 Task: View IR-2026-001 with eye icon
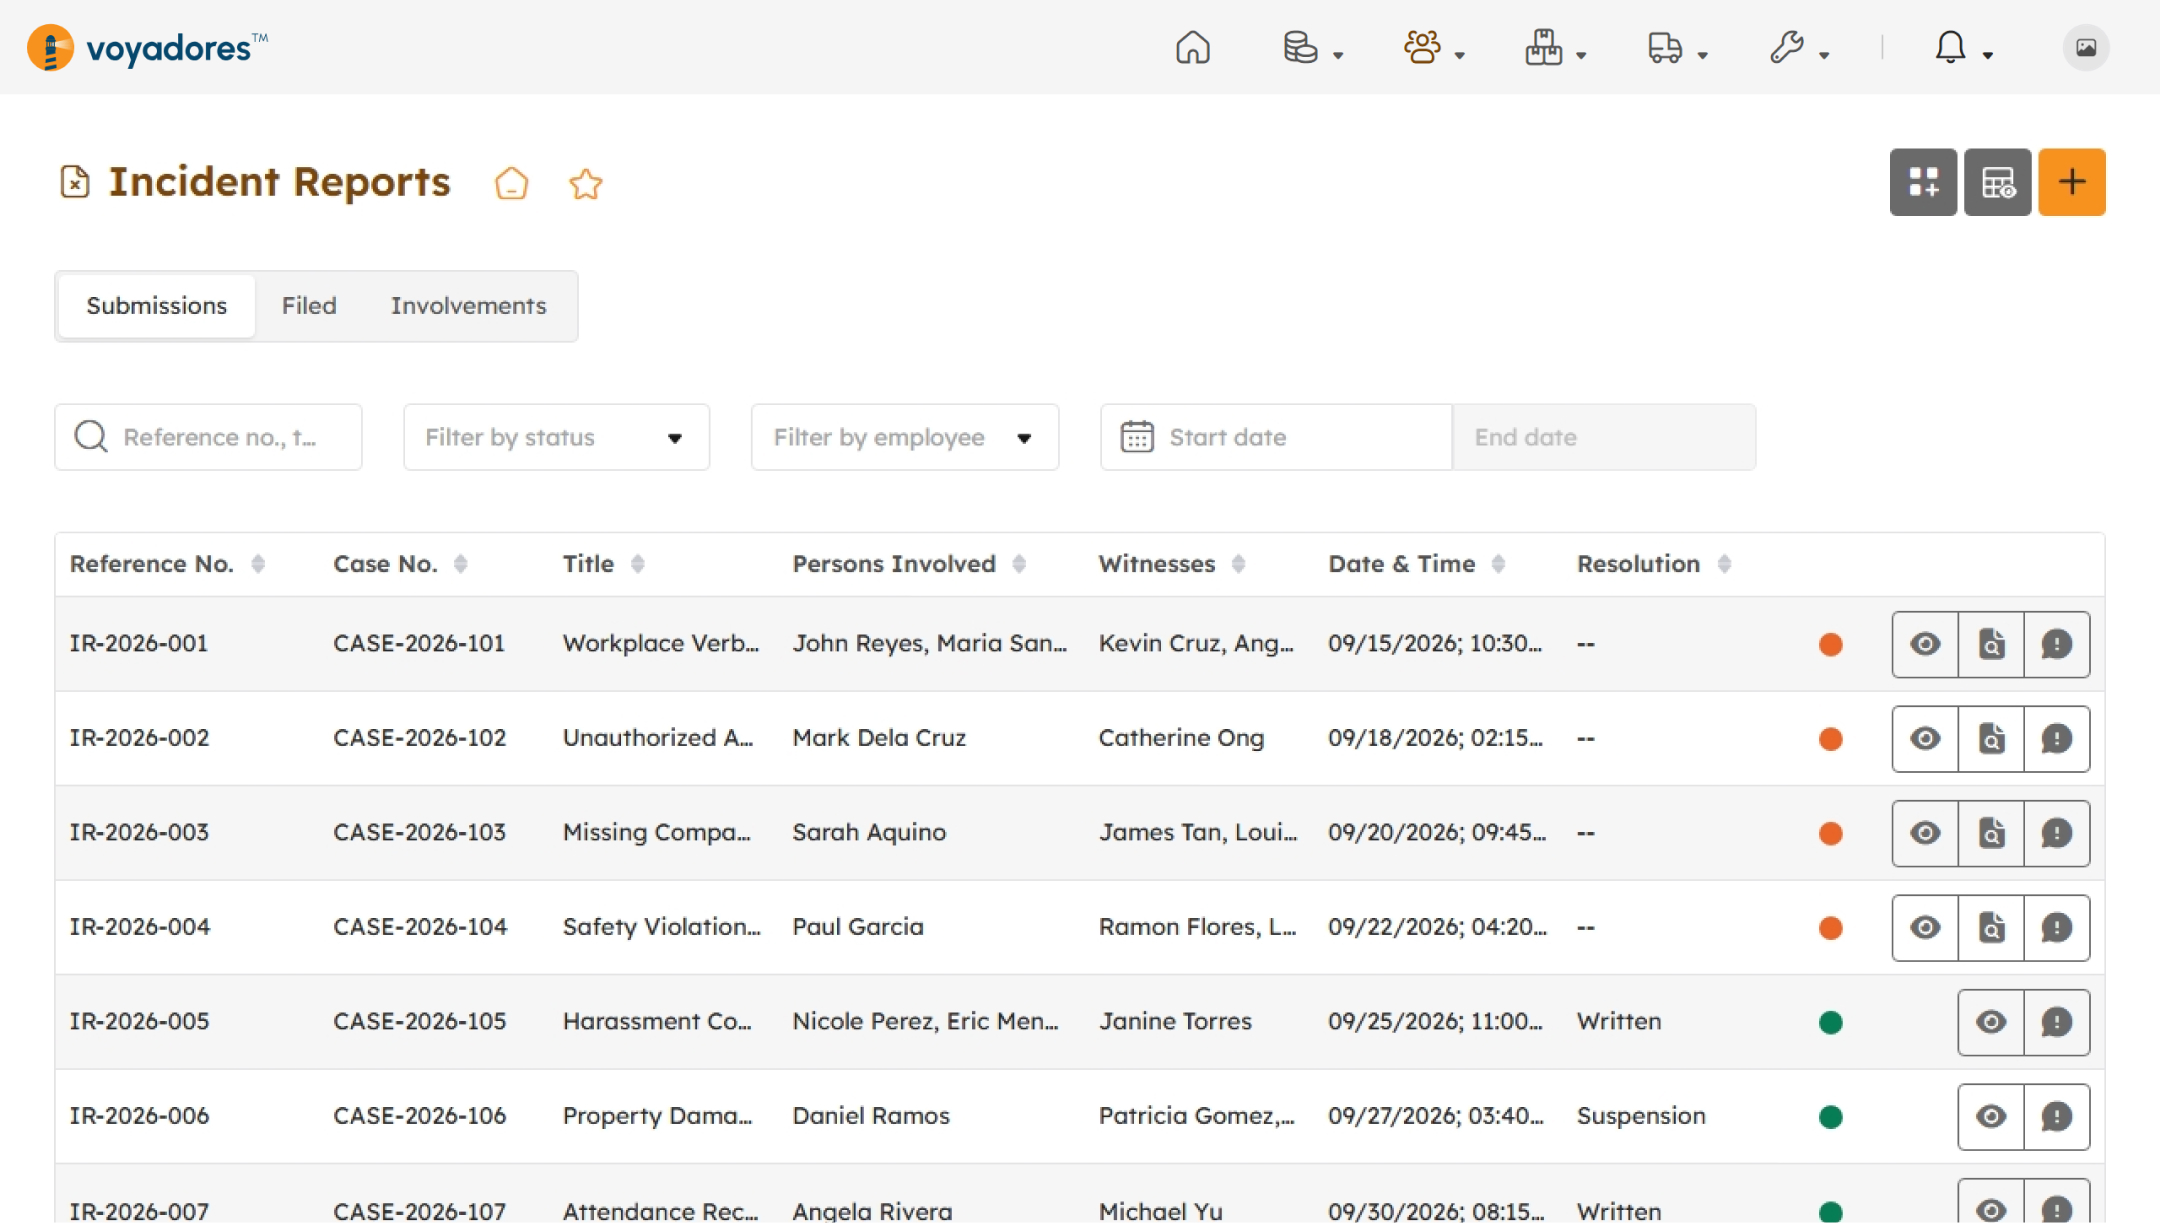point(1925,644)
